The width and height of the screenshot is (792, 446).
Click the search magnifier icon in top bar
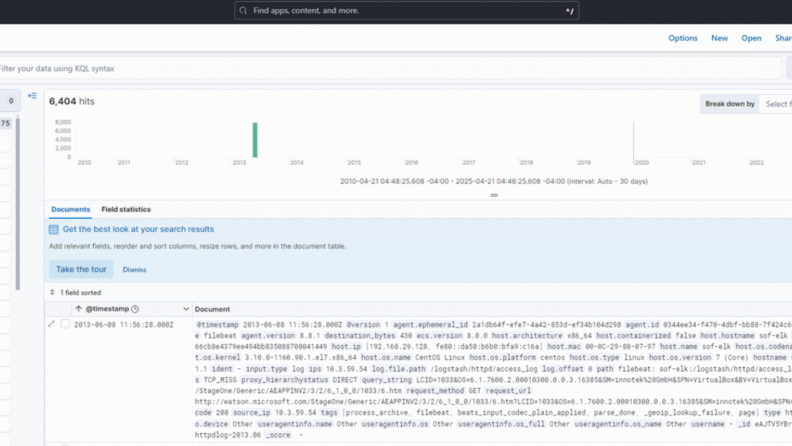243,11
